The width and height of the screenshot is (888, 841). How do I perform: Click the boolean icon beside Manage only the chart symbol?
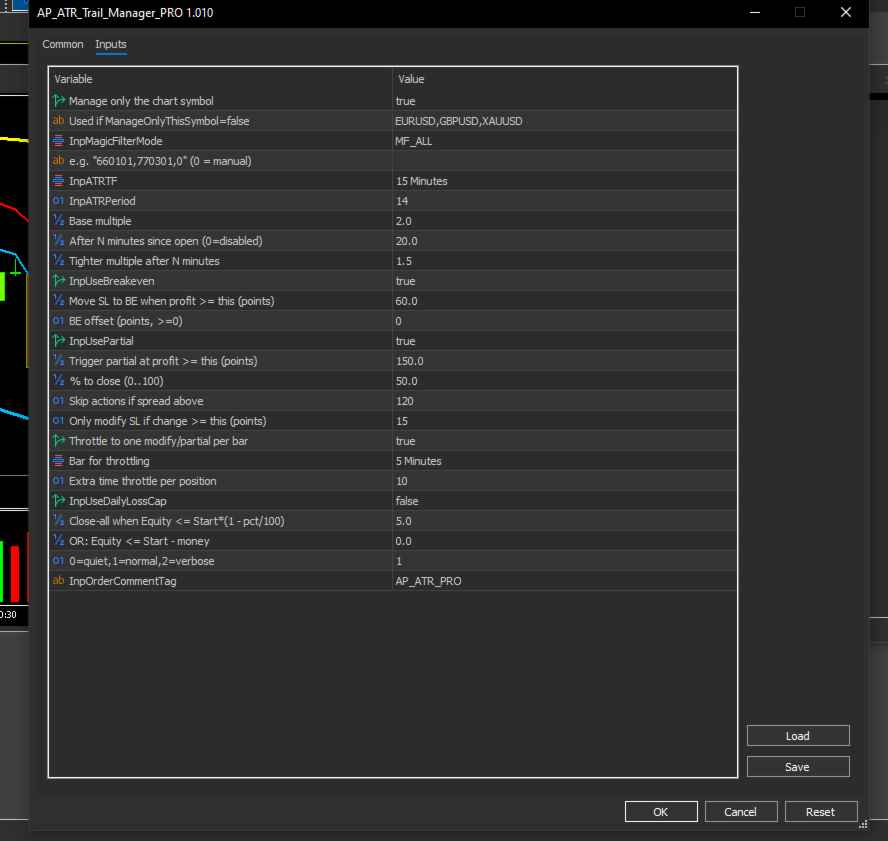(58, 101)
